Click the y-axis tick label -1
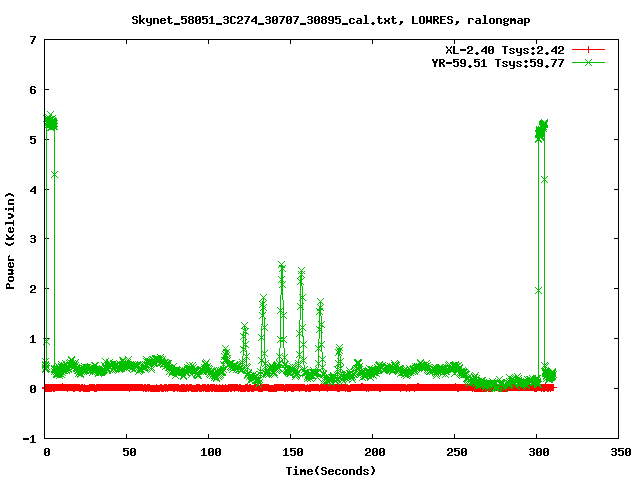640x480 pixels. [x=29, y=439]
